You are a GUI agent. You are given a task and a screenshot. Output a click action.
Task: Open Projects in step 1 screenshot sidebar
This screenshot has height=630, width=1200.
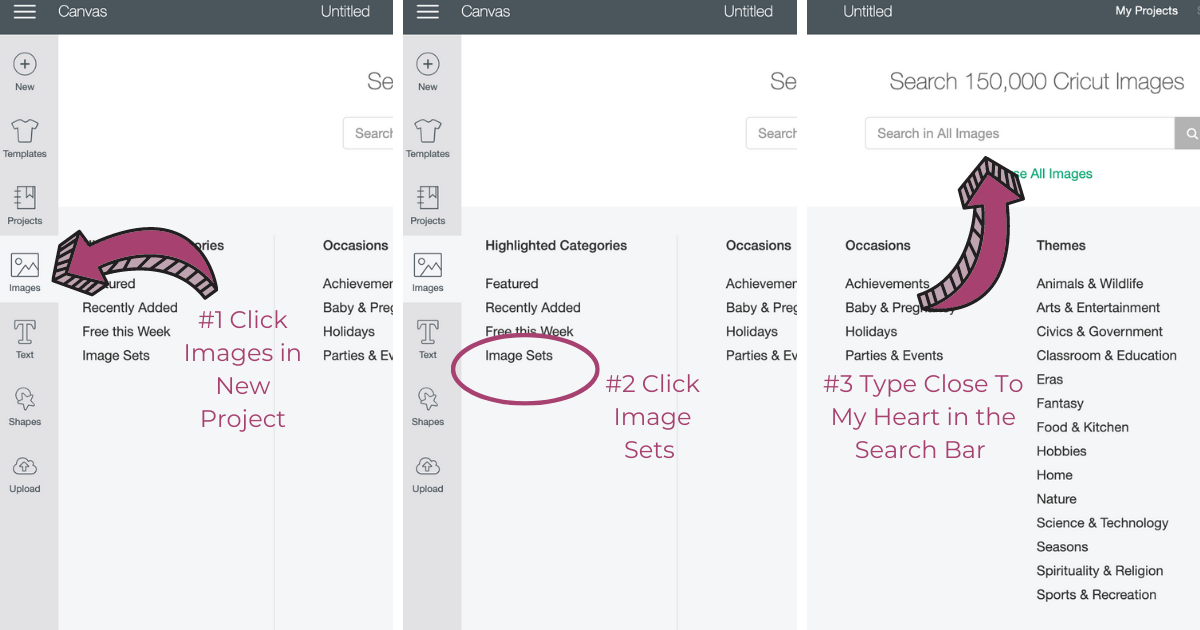[25, 206]
